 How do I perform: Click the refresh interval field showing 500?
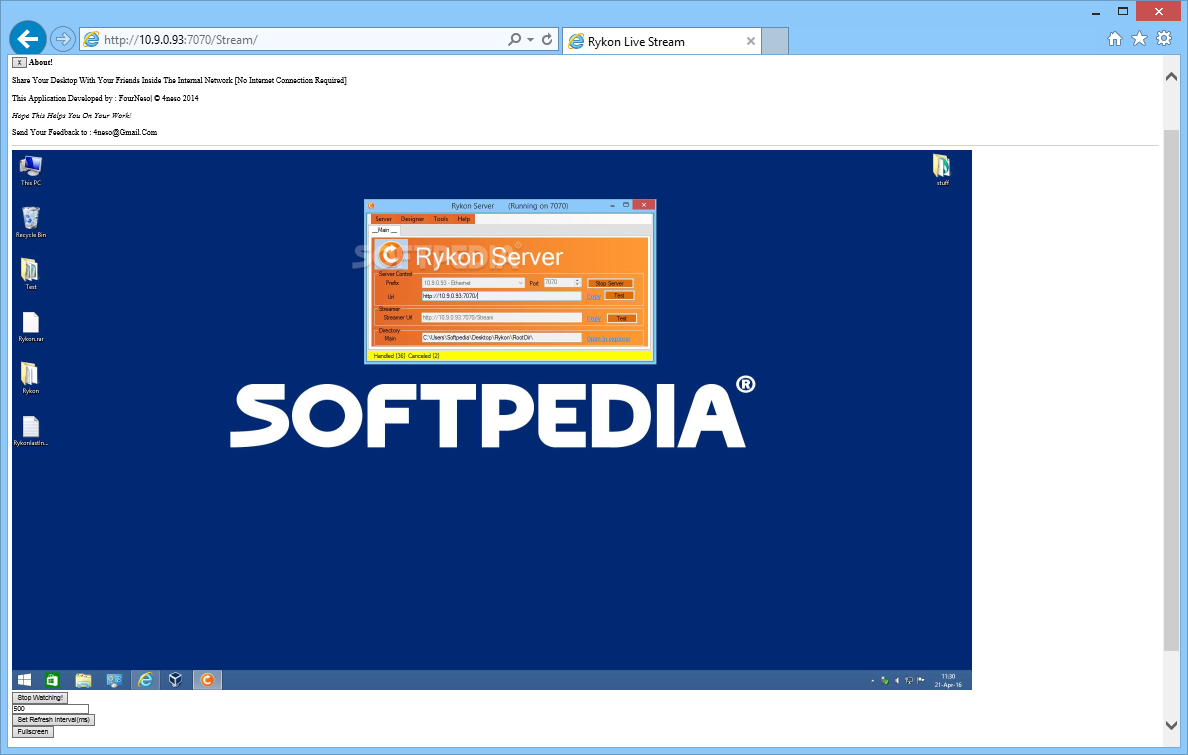(x=50, y=709)
